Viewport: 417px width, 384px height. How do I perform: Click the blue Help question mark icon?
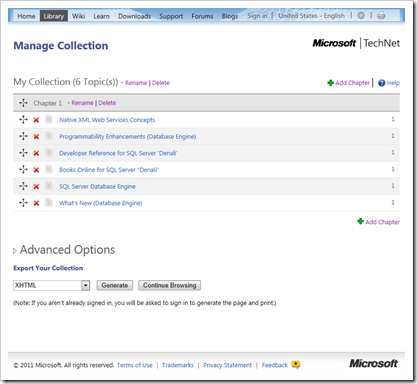382,83
